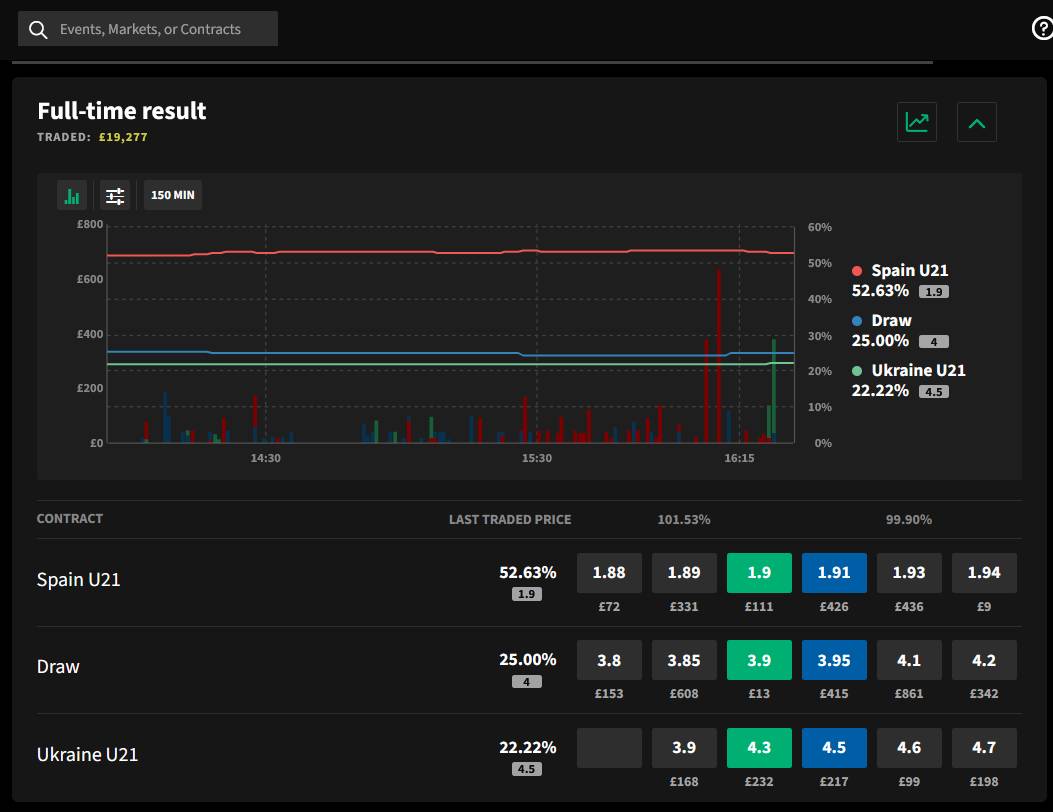Click the green 3.9 Draw price
The height and width of the screenshot is (812, 1053).
[759, 660]
